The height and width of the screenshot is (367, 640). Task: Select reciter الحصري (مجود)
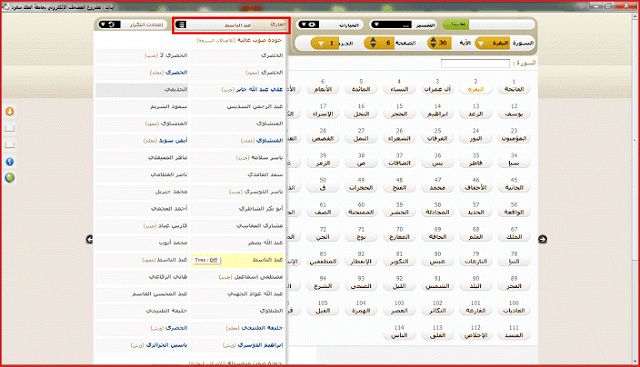point(238,72)
